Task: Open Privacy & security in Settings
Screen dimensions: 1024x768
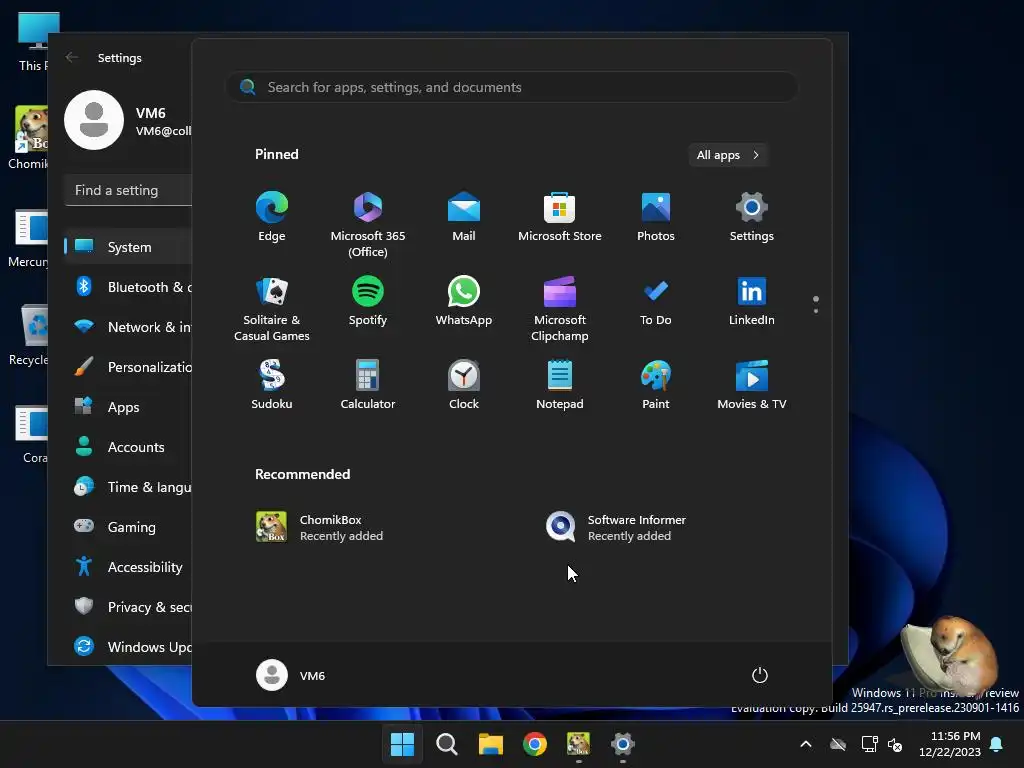Action: coord(129,607)
